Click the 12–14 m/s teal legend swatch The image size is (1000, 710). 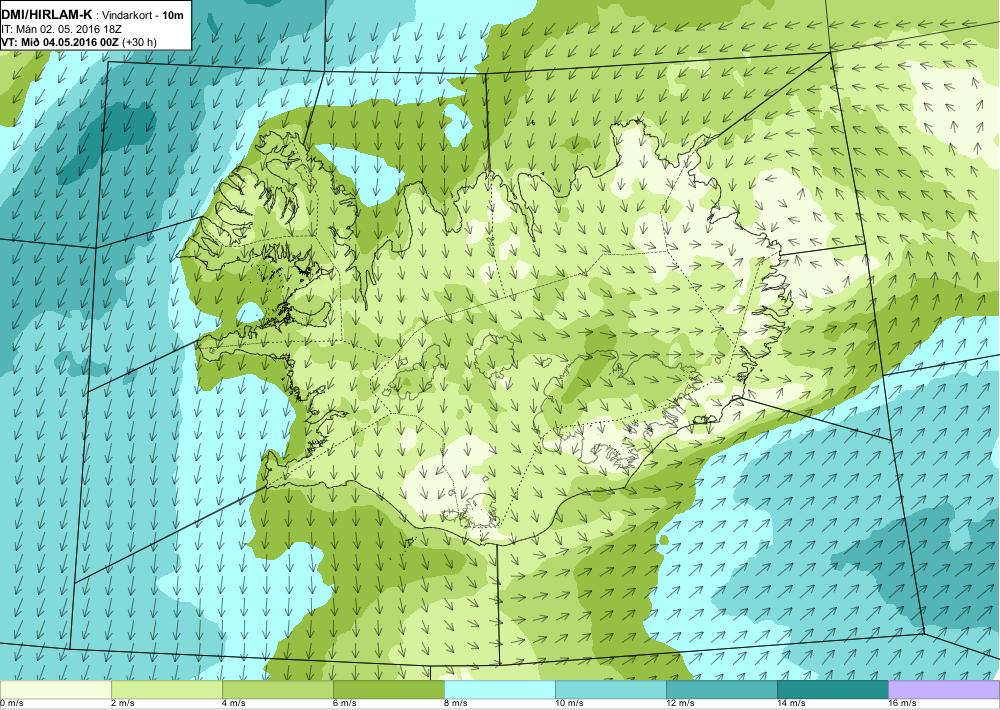point(721,690)
